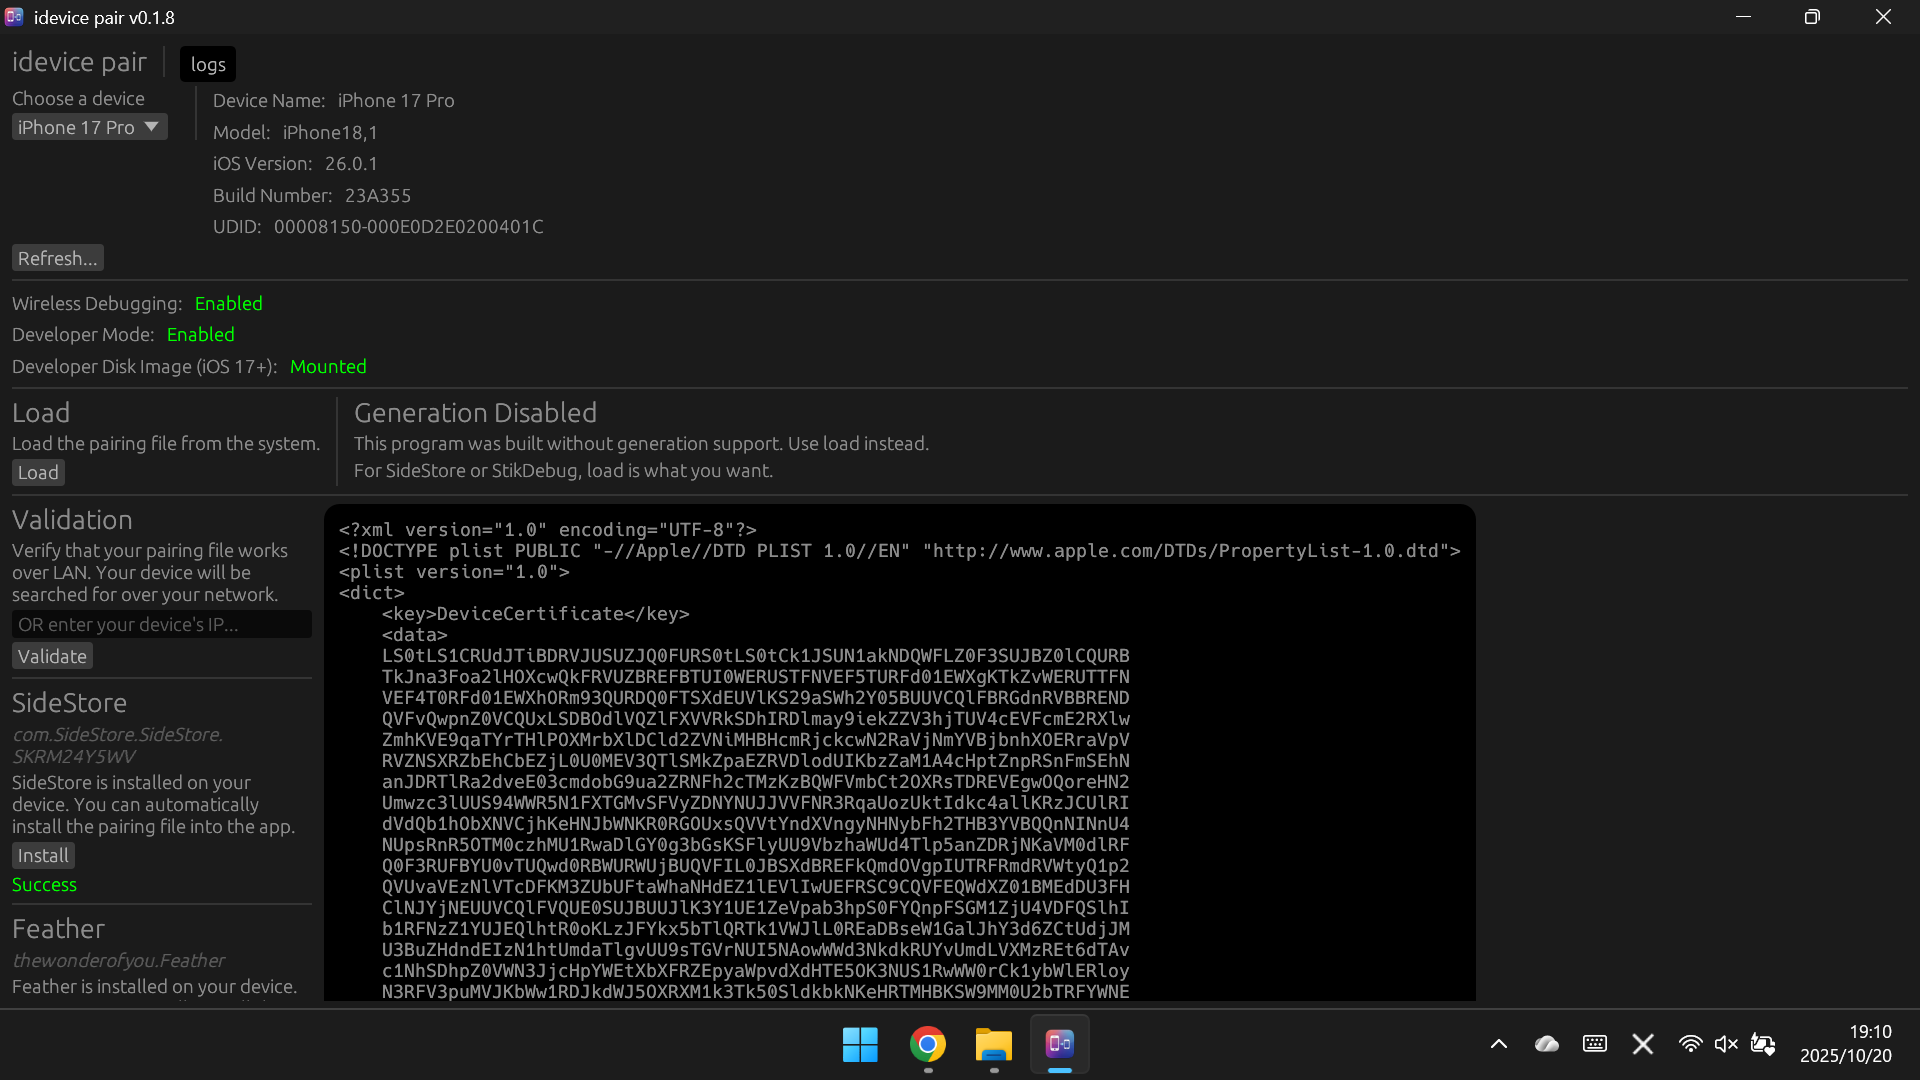Open Google Chrome from taskbar
This screenshot has width=1920, height=1080.
click(927, 1045)
